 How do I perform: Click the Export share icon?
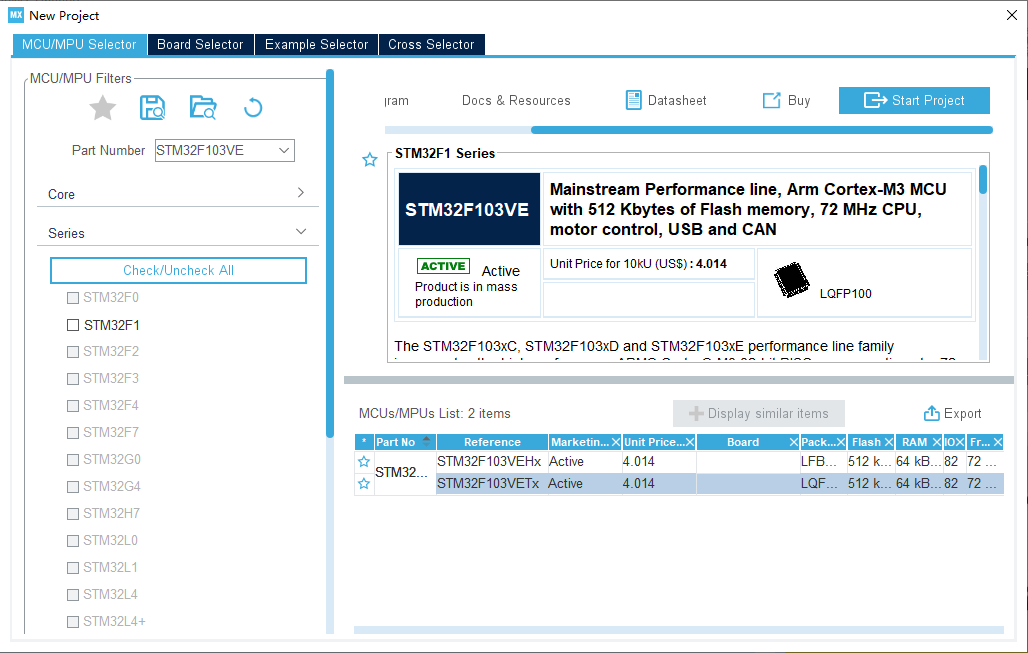click(932, 413)
